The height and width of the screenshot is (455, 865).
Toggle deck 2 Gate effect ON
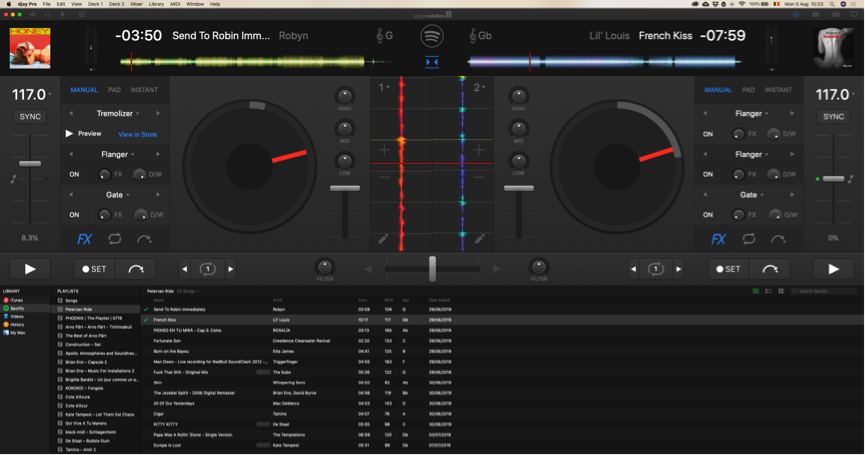click(x=708, y=215)
